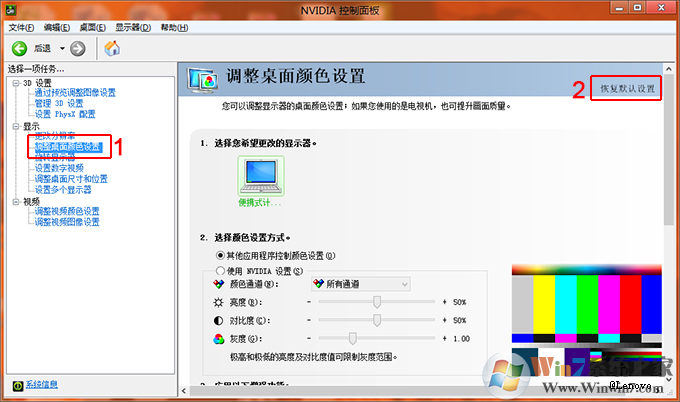Collapse the 显示 tree node

(x=16, y=126)
